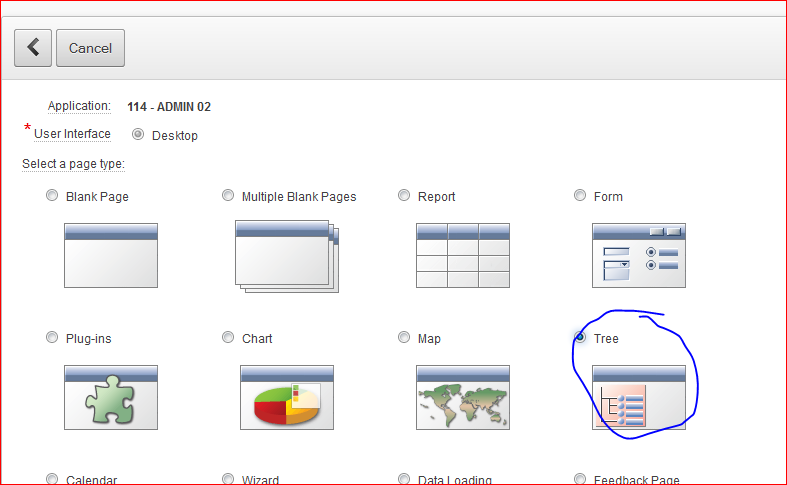Viewport: 787px width, 485px height.
Task: Click the Blank Page thumbnail icon
Action: 111,256
